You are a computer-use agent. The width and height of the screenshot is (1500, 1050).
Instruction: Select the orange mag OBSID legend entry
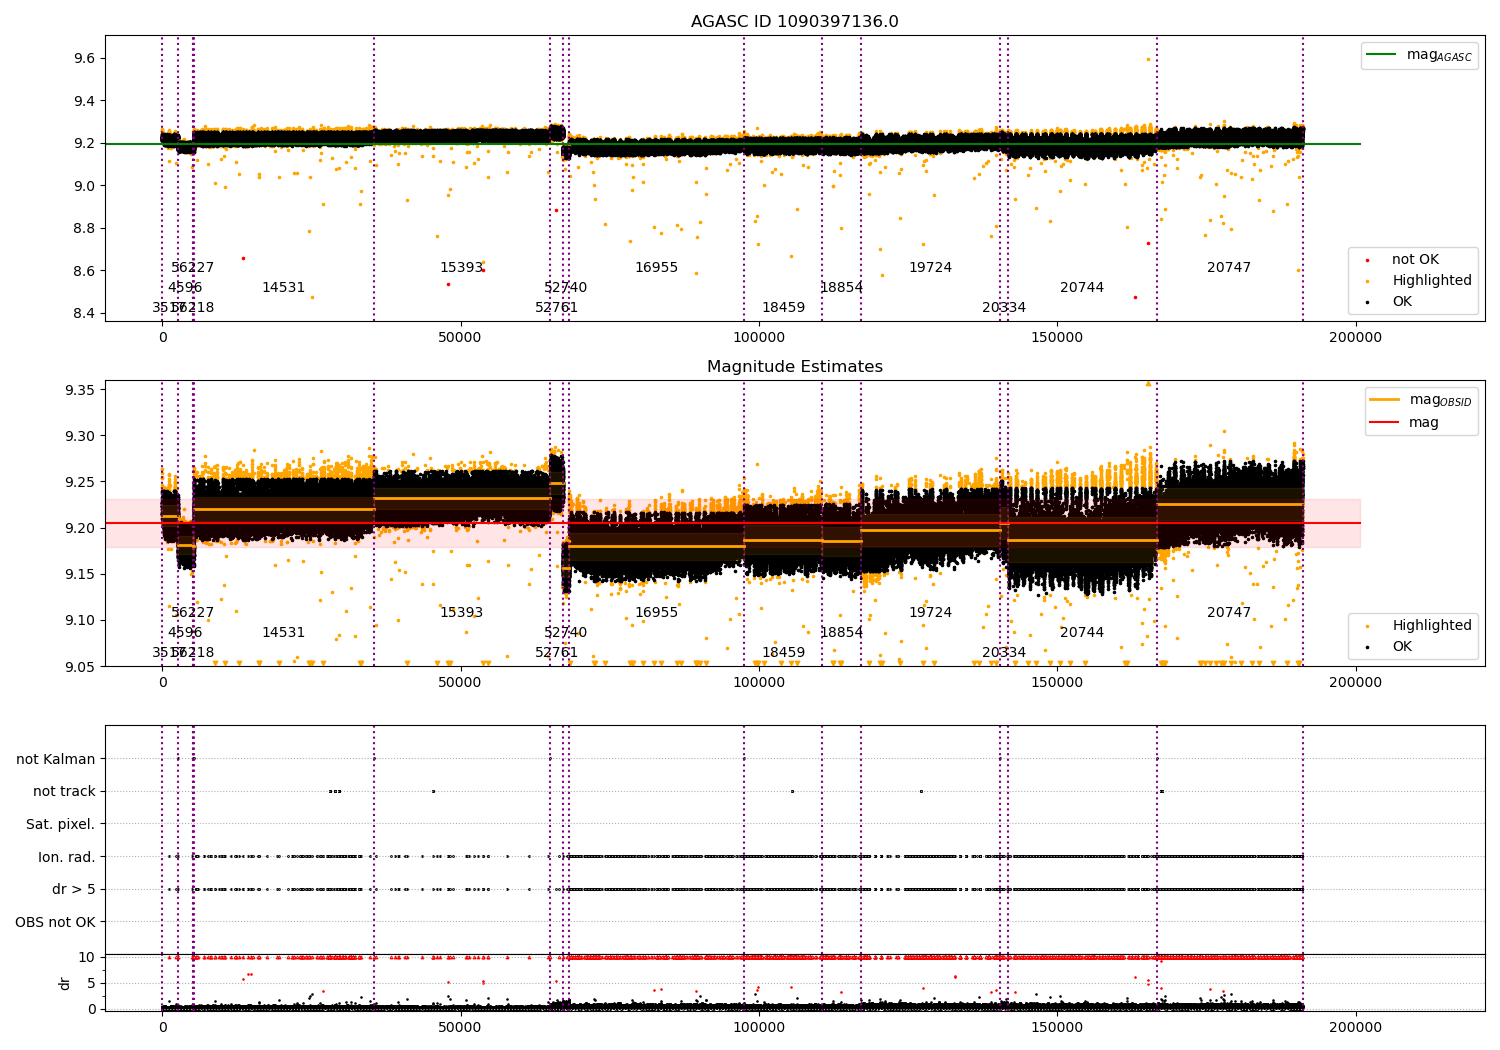tap(1420, 400)
